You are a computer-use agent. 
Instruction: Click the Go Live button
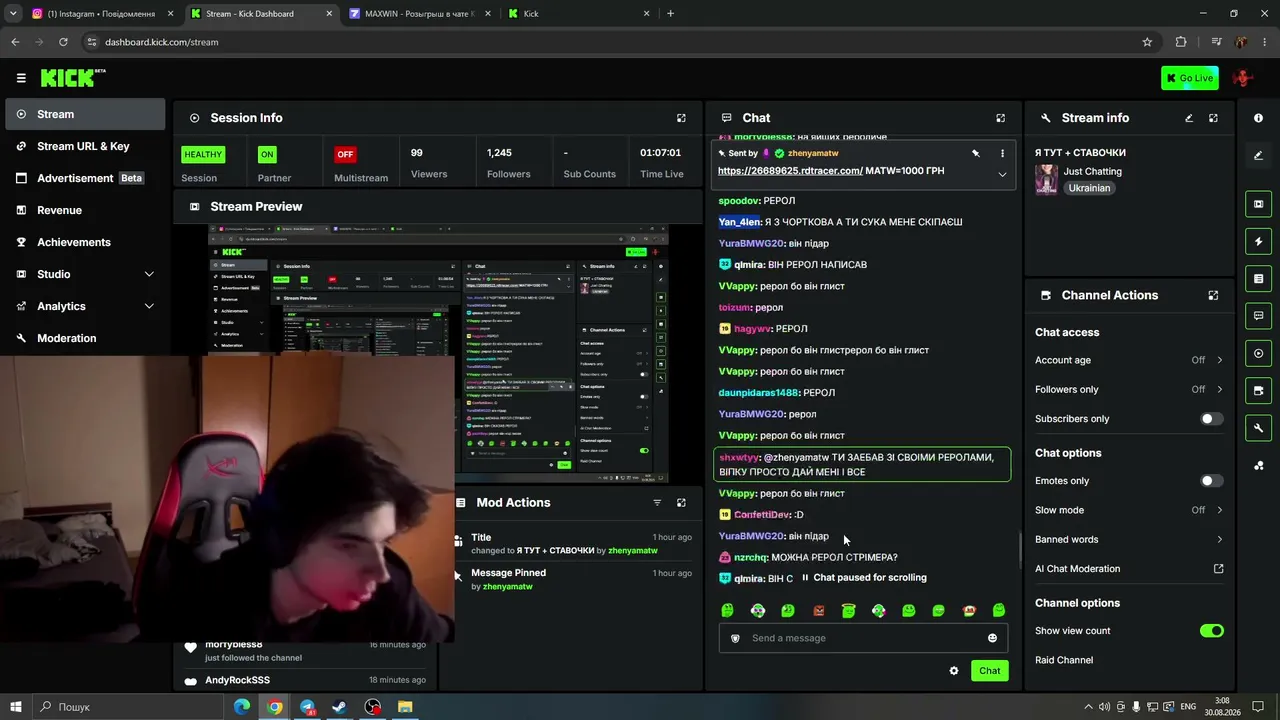1190,78
